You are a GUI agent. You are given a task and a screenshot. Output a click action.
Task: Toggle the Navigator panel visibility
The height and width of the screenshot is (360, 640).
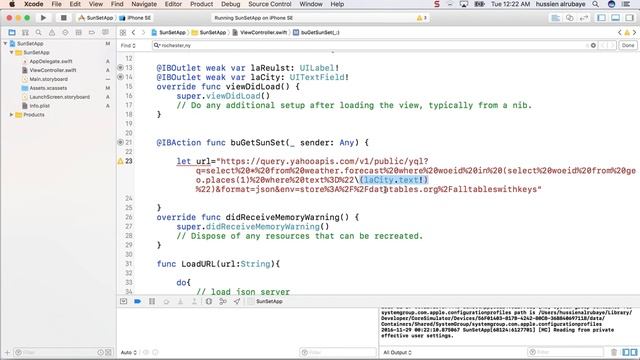[x=601, y=18]
